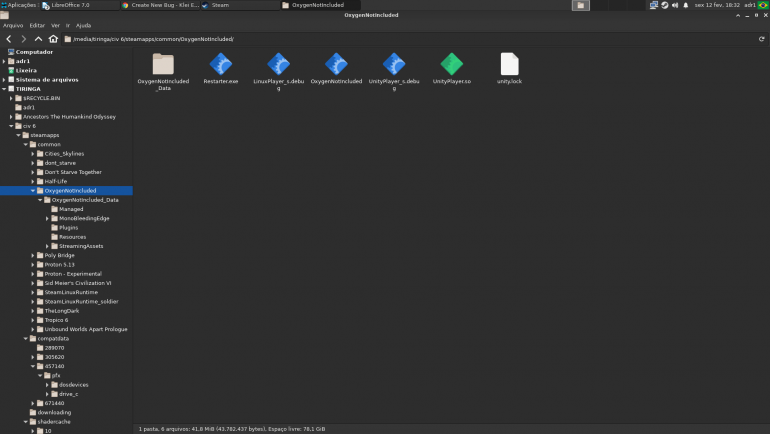Collapse the steamapps folder node
770x434 pixels.
tap(19, 135)
